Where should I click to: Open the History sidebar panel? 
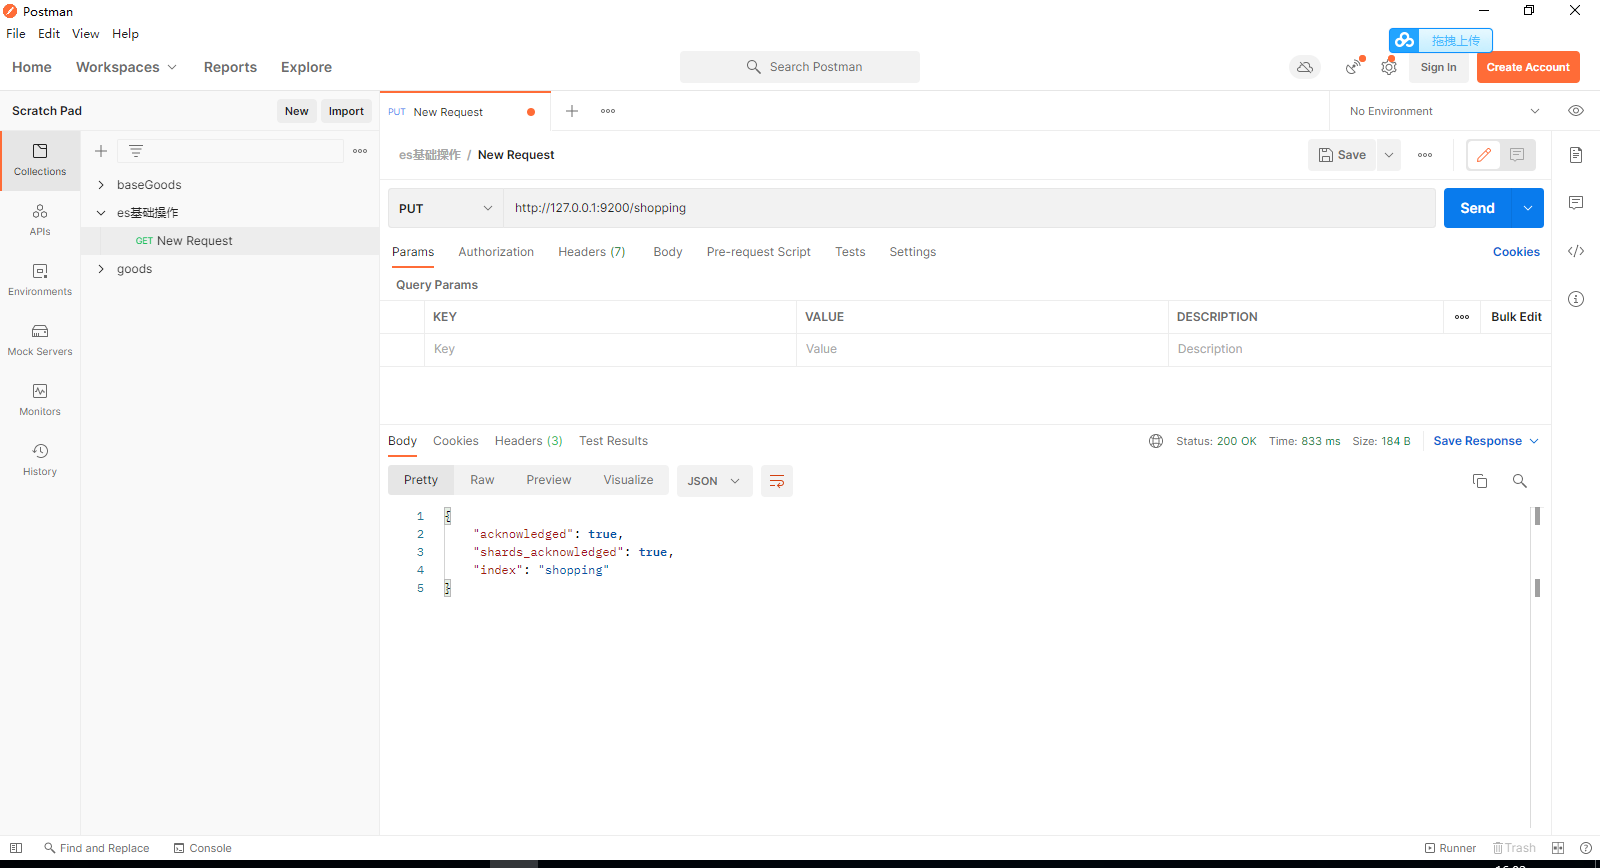pyautogui.click(x=40, y=460)
